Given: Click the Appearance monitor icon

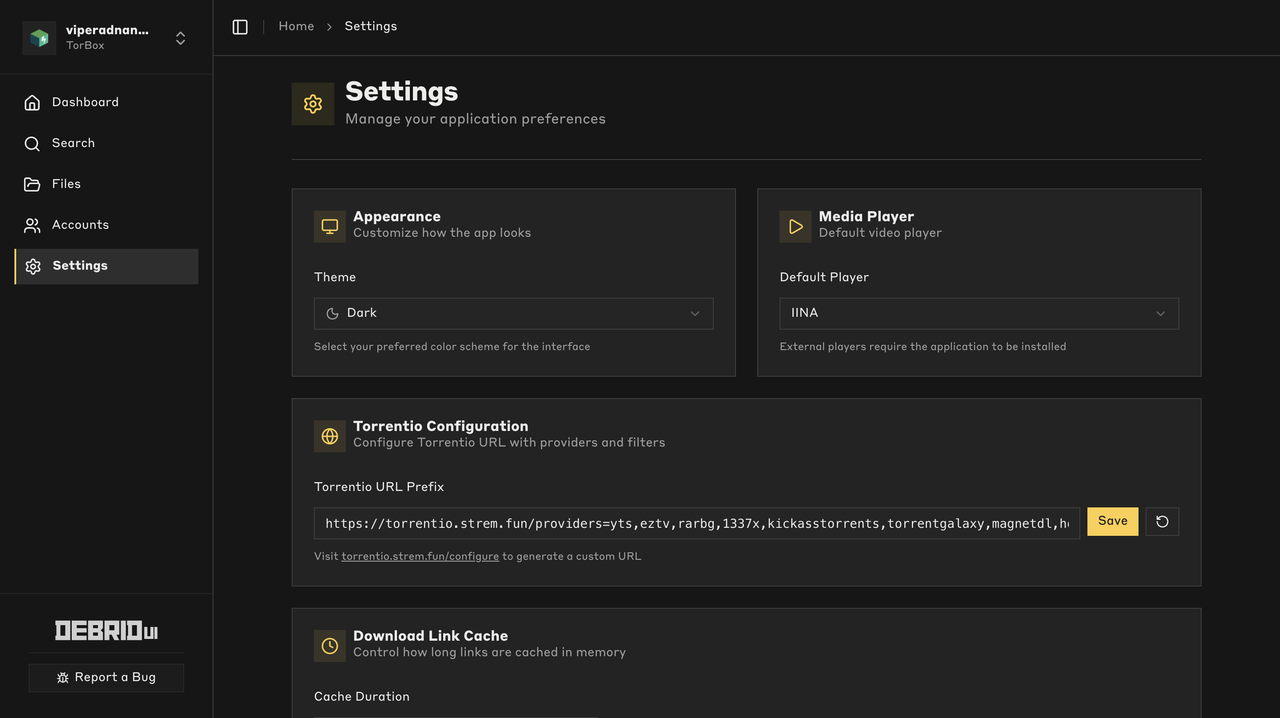Looking at the screenshot, I should (330, 227).
